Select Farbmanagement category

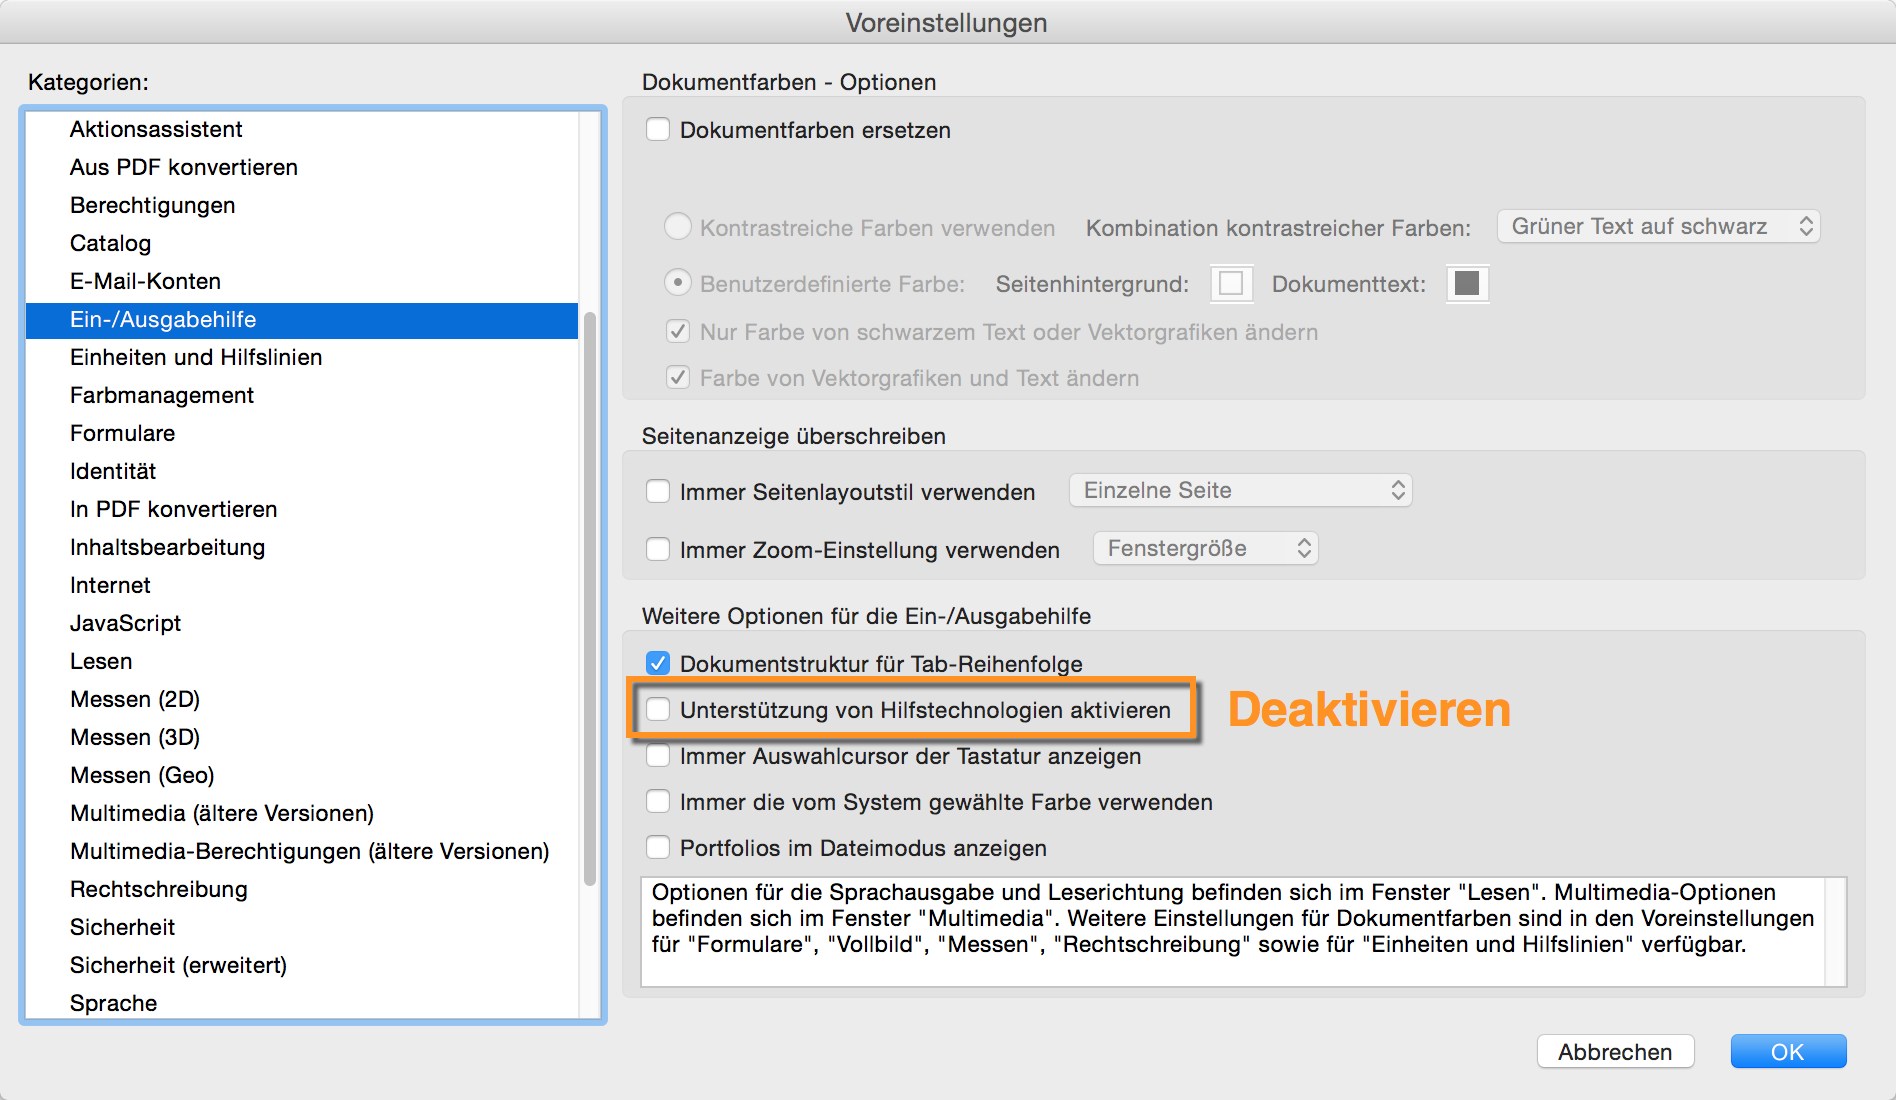pos(302,395)
